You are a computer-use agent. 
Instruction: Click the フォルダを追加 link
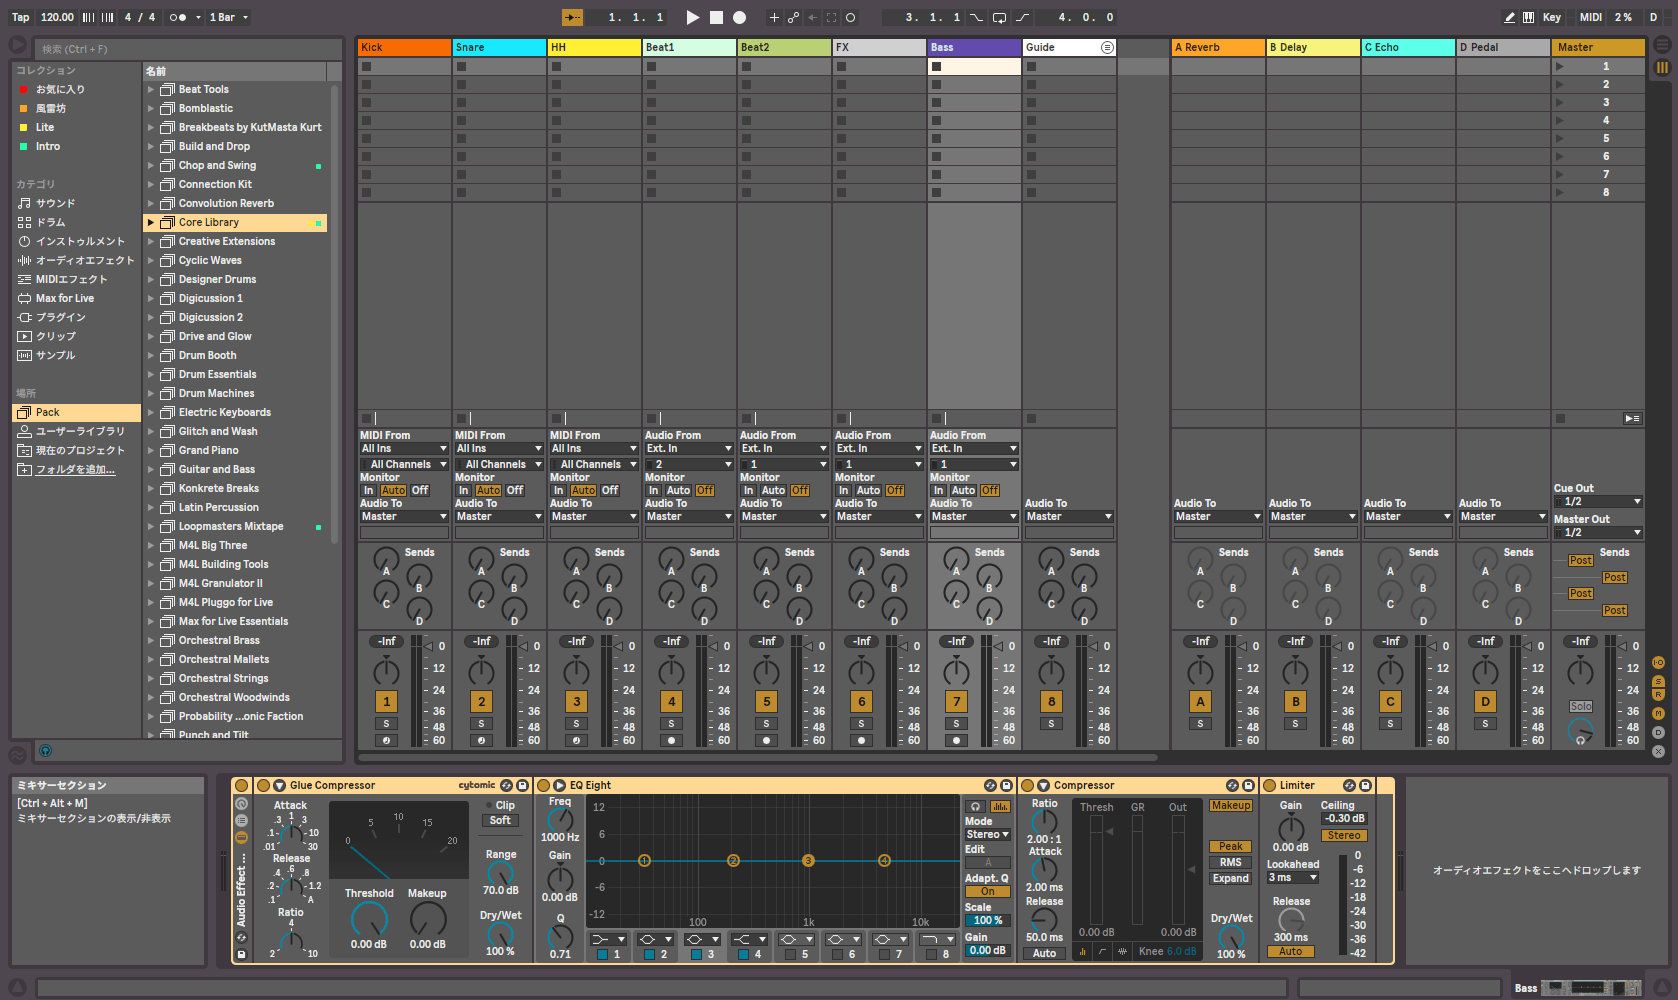pos(72,468)
